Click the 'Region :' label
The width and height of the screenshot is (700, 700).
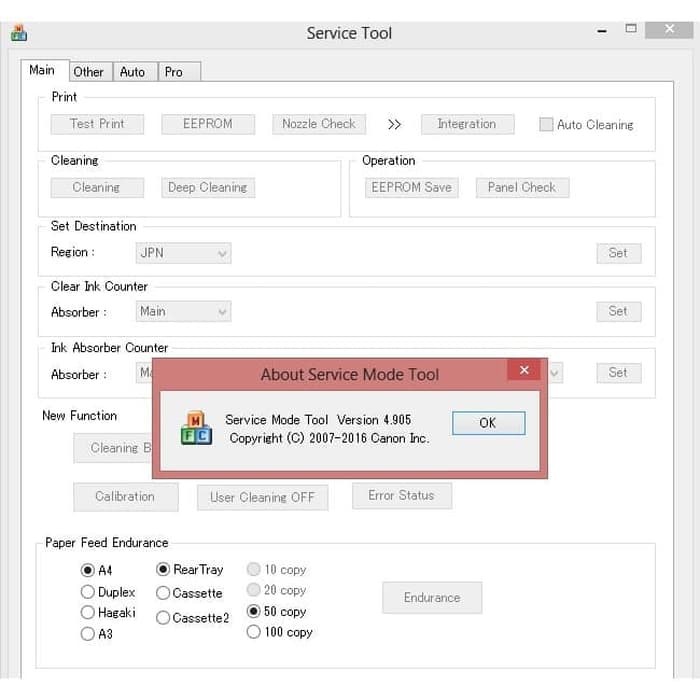pyautogui.click(x=73, y=252)
